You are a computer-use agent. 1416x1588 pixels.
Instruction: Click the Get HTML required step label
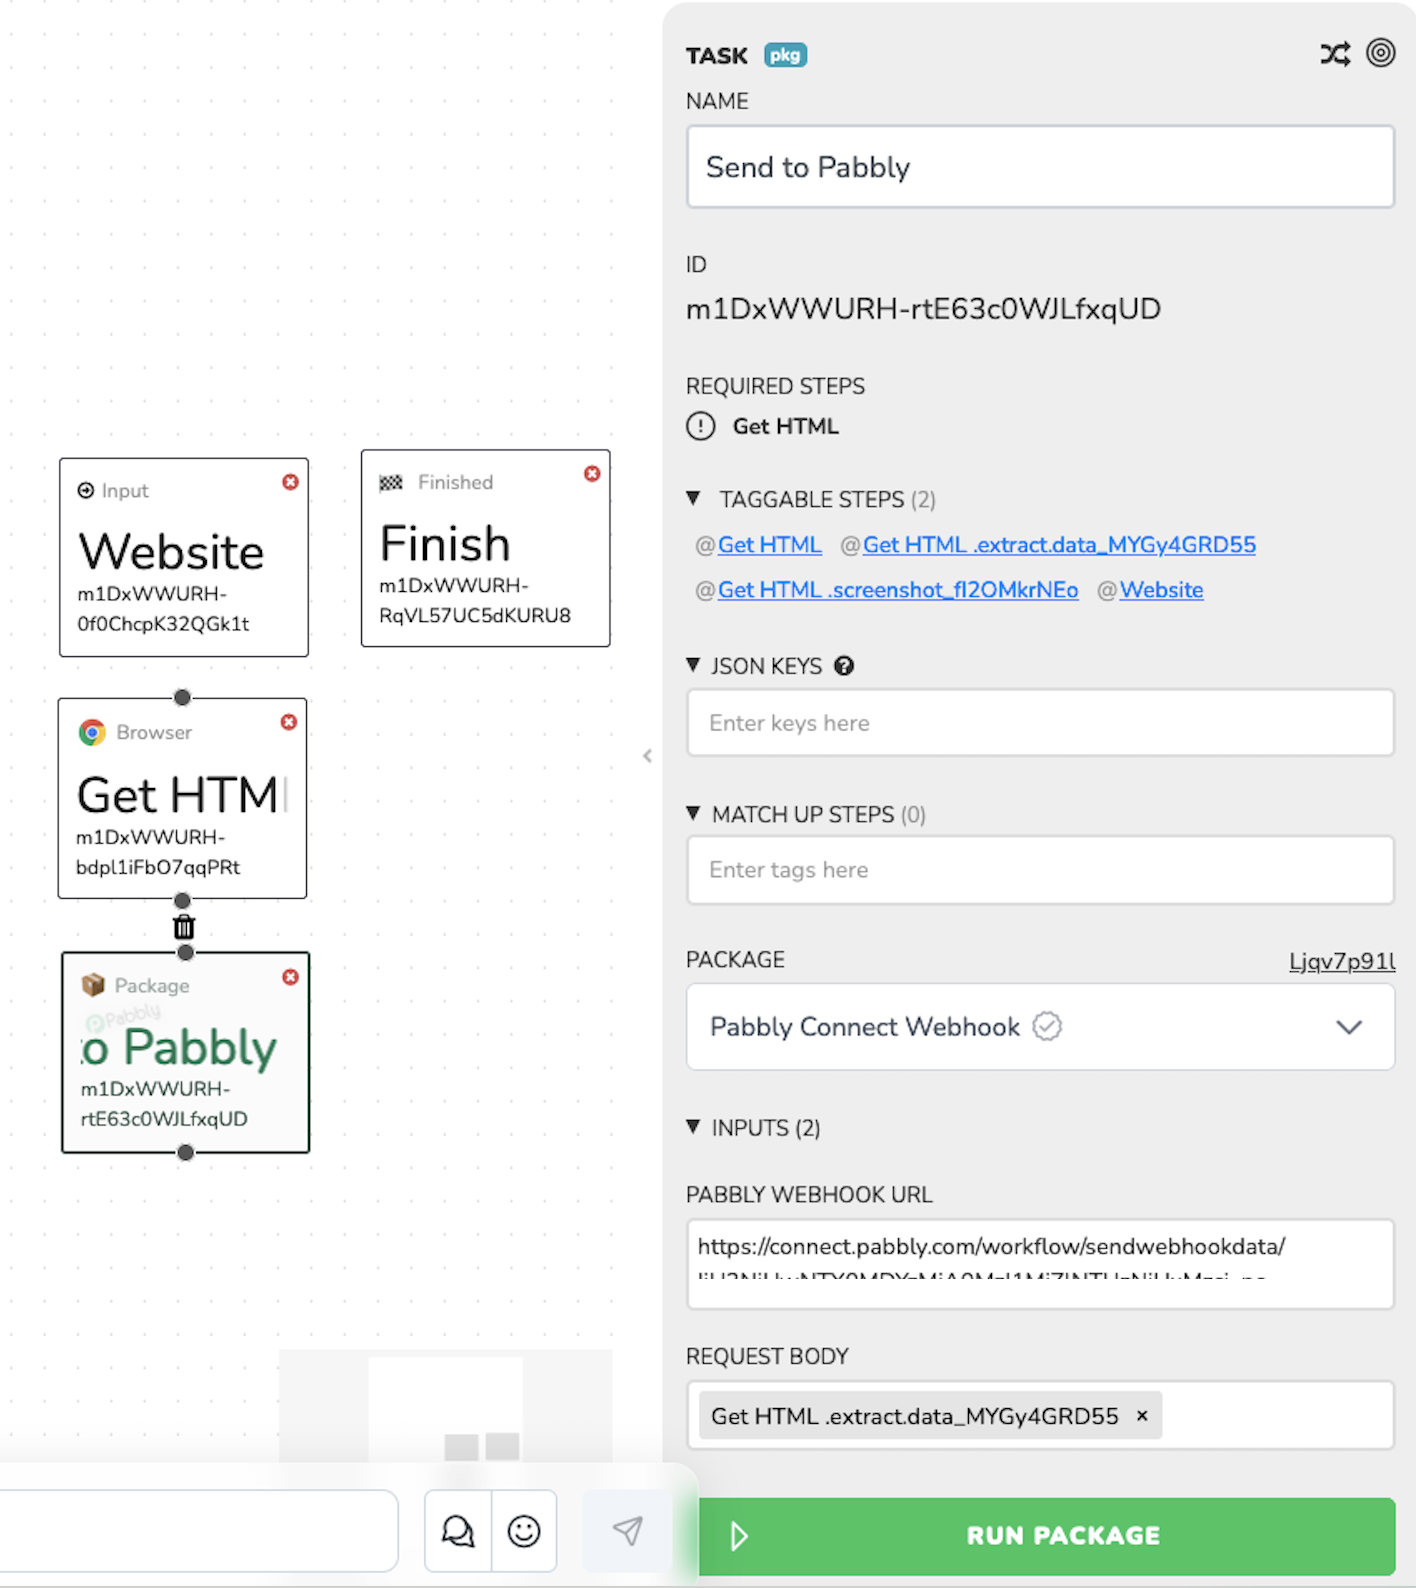(786, 426)
